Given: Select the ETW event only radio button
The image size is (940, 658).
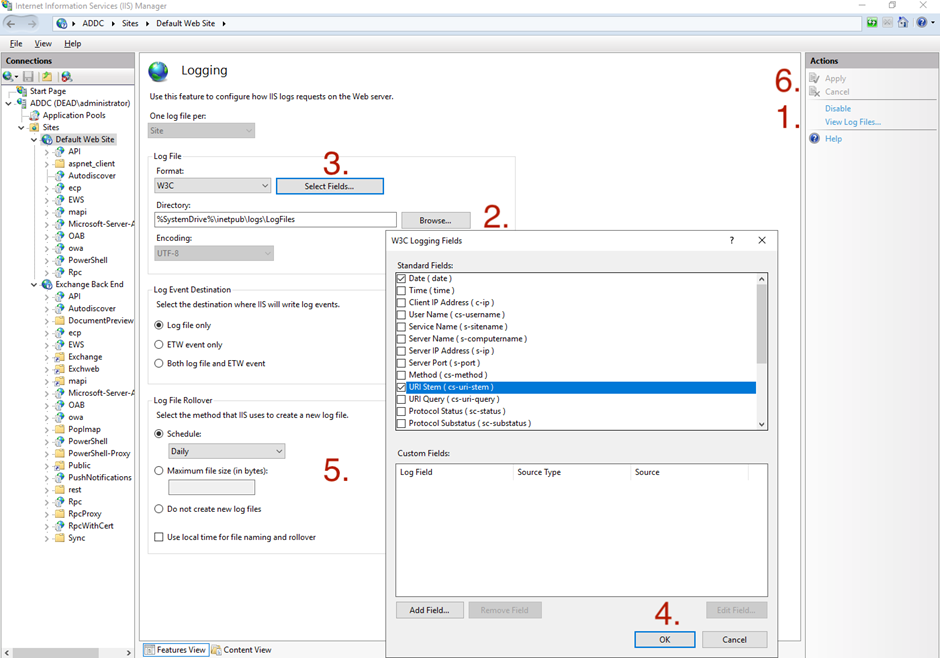Looking at the screenshot, I should point(159,344).
